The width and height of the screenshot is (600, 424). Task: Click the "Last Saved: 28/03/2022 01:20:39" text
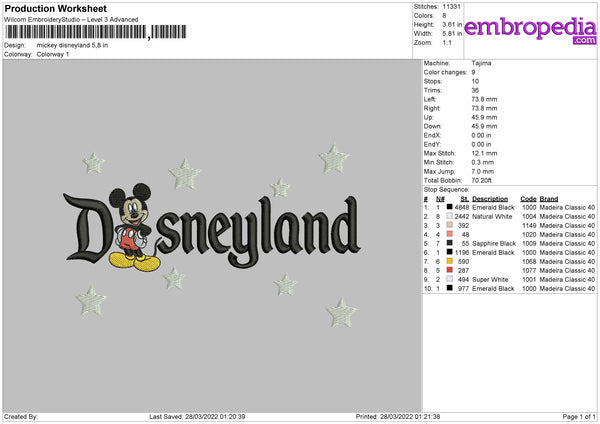pyautogui.click(x=197, y=416)
